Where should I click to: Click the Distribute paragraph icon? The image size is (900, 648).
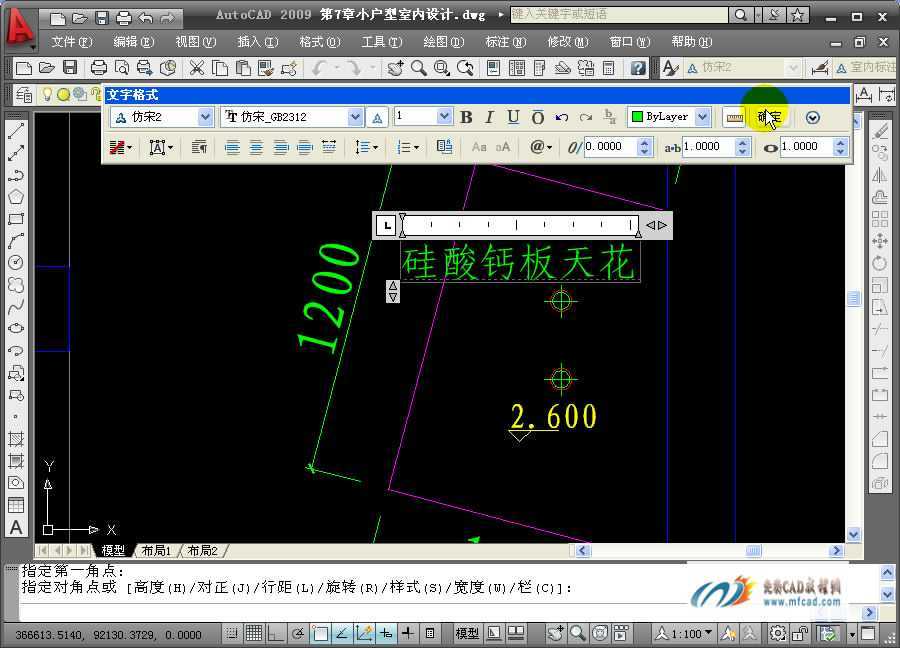329,147
